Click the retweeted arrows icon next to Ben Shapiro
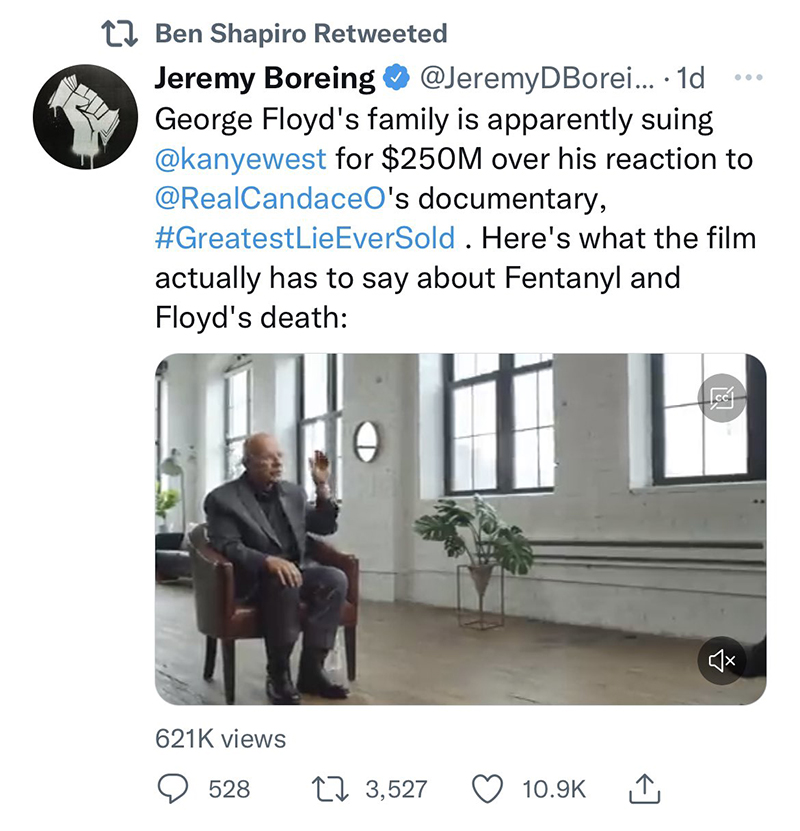800x831 pixels. (x=120, y=34)
